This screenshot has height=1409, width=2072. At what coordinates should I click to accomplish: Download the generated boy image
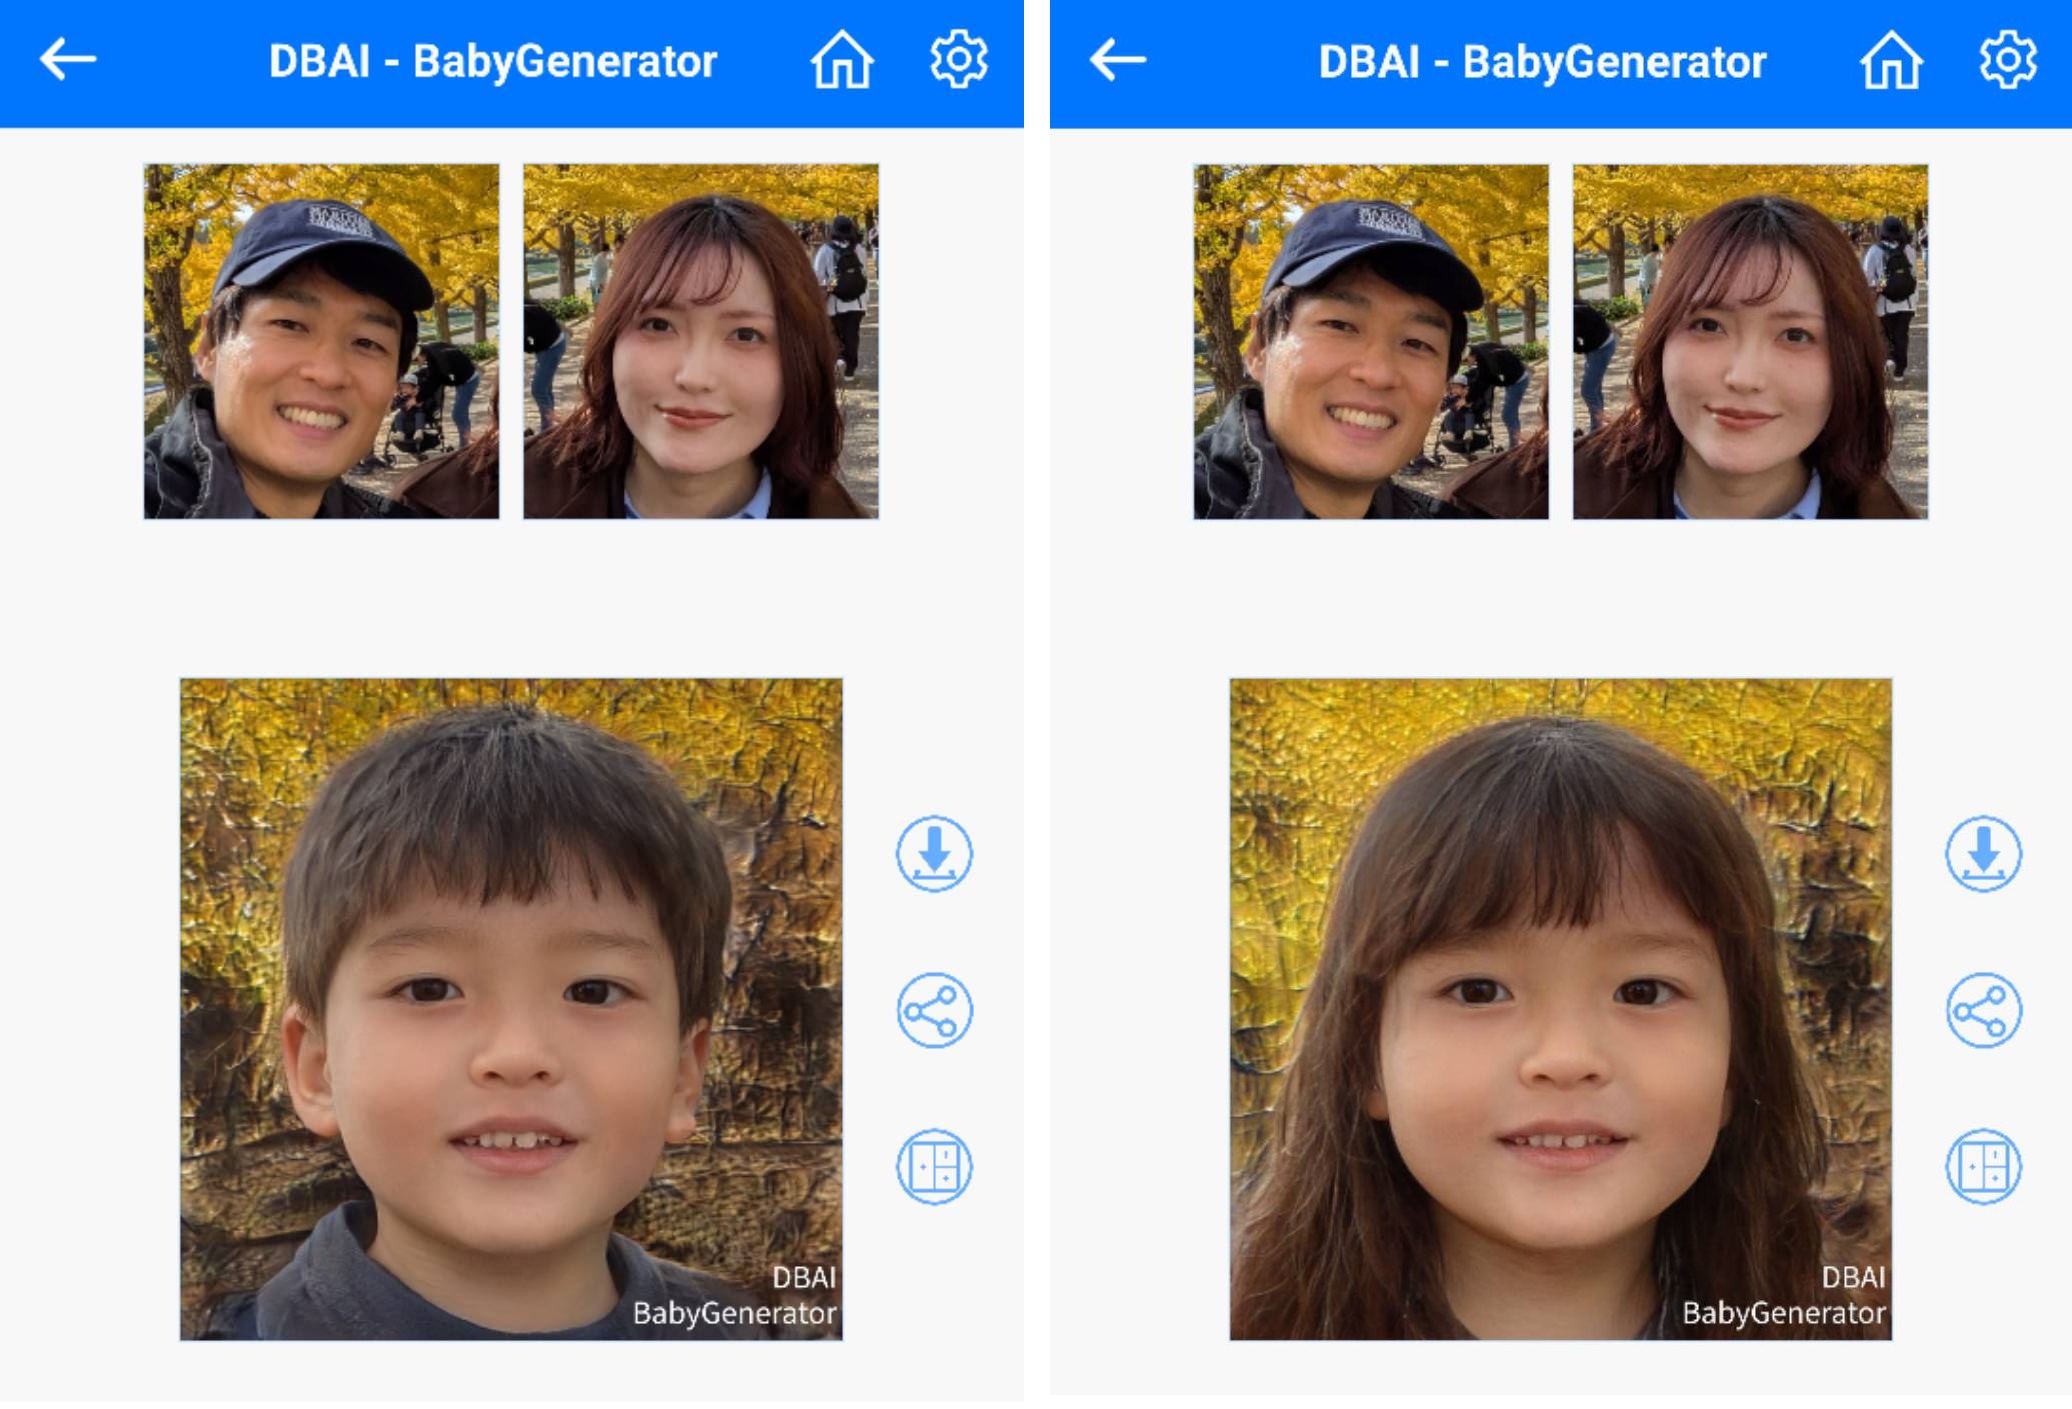[934, 853]
